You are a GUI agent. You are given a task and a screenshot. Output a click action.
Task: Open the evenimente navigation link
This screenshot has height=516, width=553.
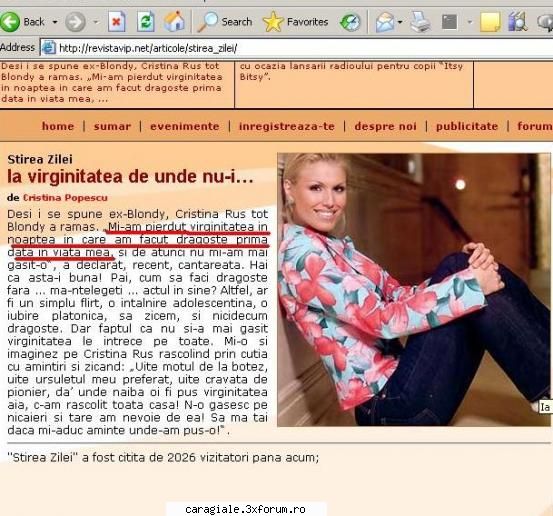click(x=185, y=126)
